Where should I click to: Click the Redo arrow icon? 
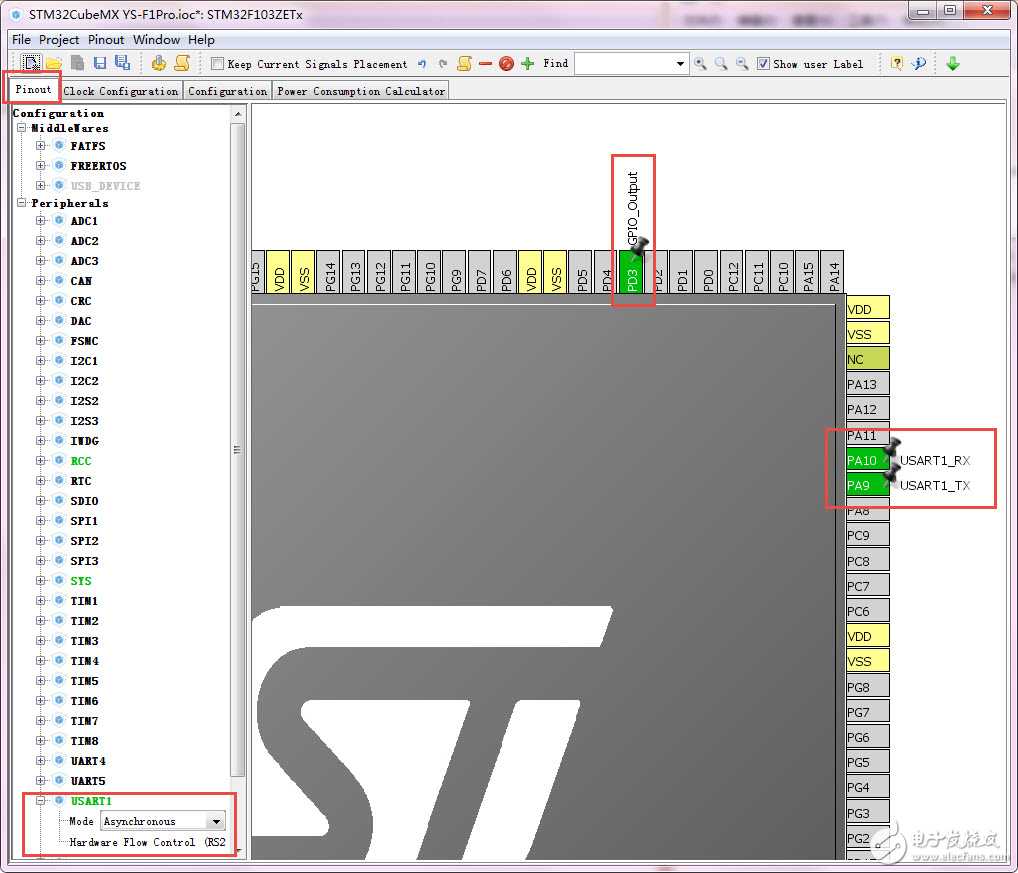click(x=443, y=64)
